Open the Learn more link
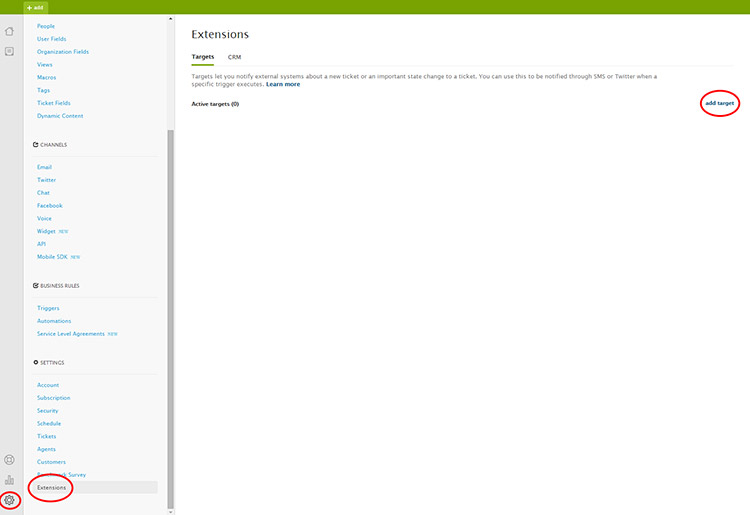750x515 pixels. click(x=283, y=84)
